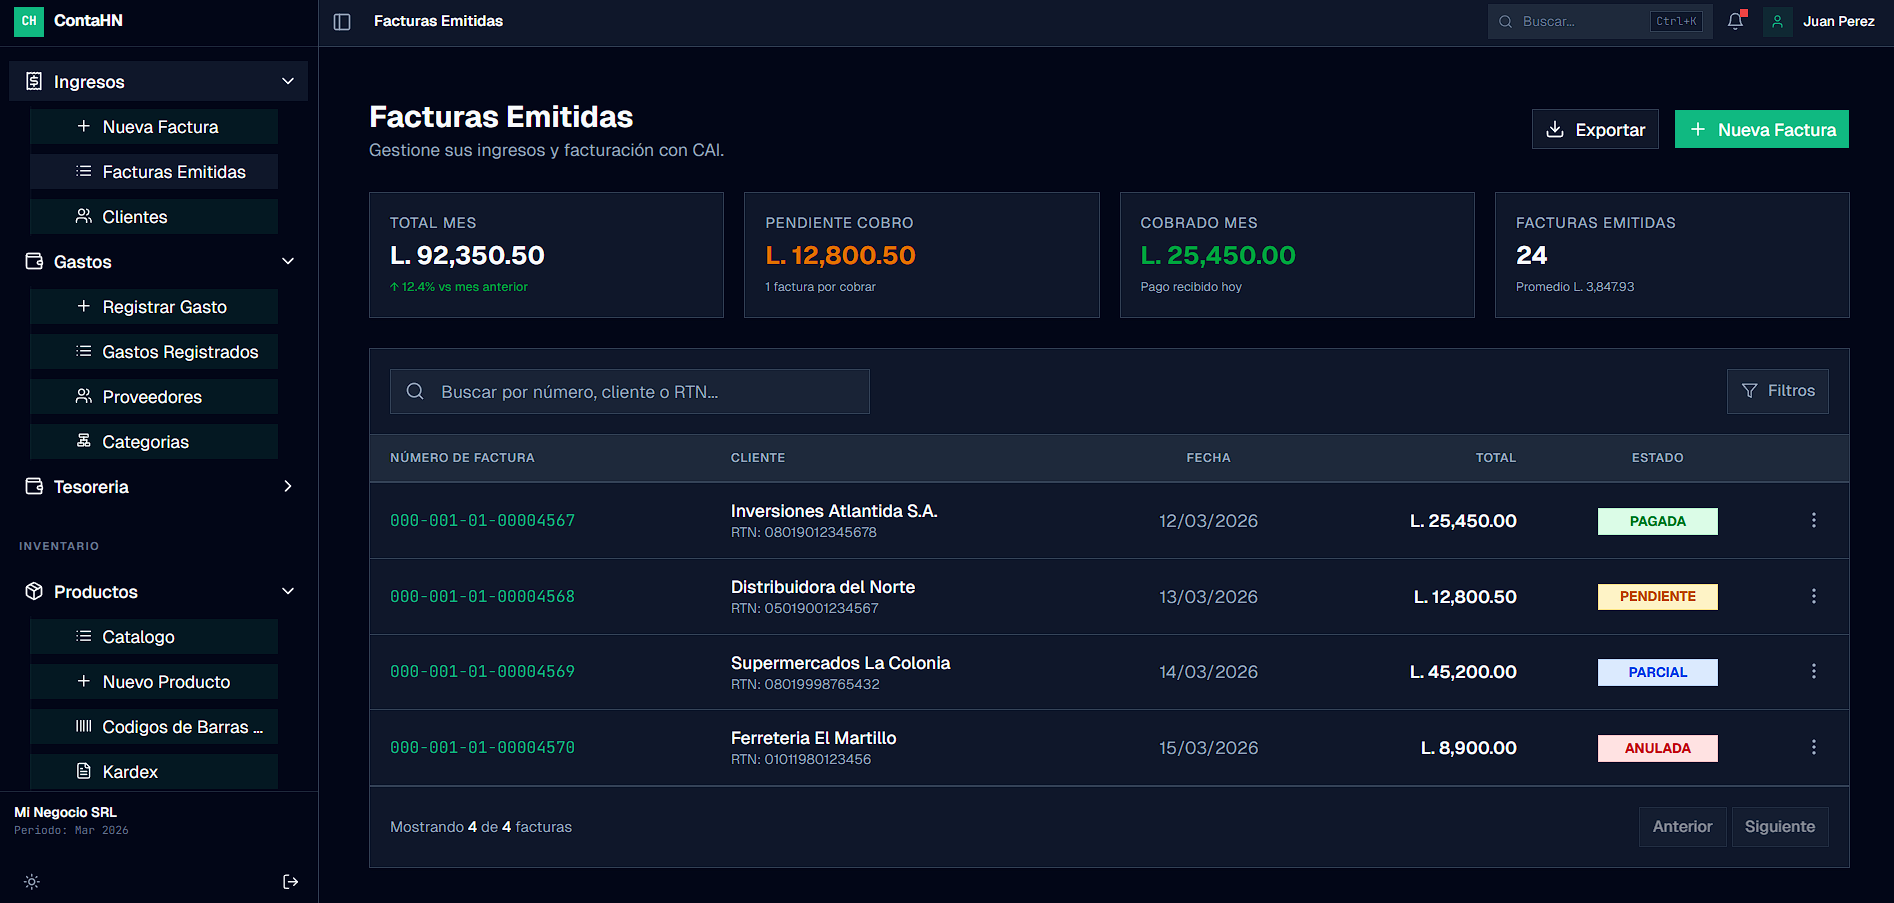The height and width of the screenshot is (903, 1894).
Task: Open row options for Ferreteria El Martillo
Action: coord(1813,748)
